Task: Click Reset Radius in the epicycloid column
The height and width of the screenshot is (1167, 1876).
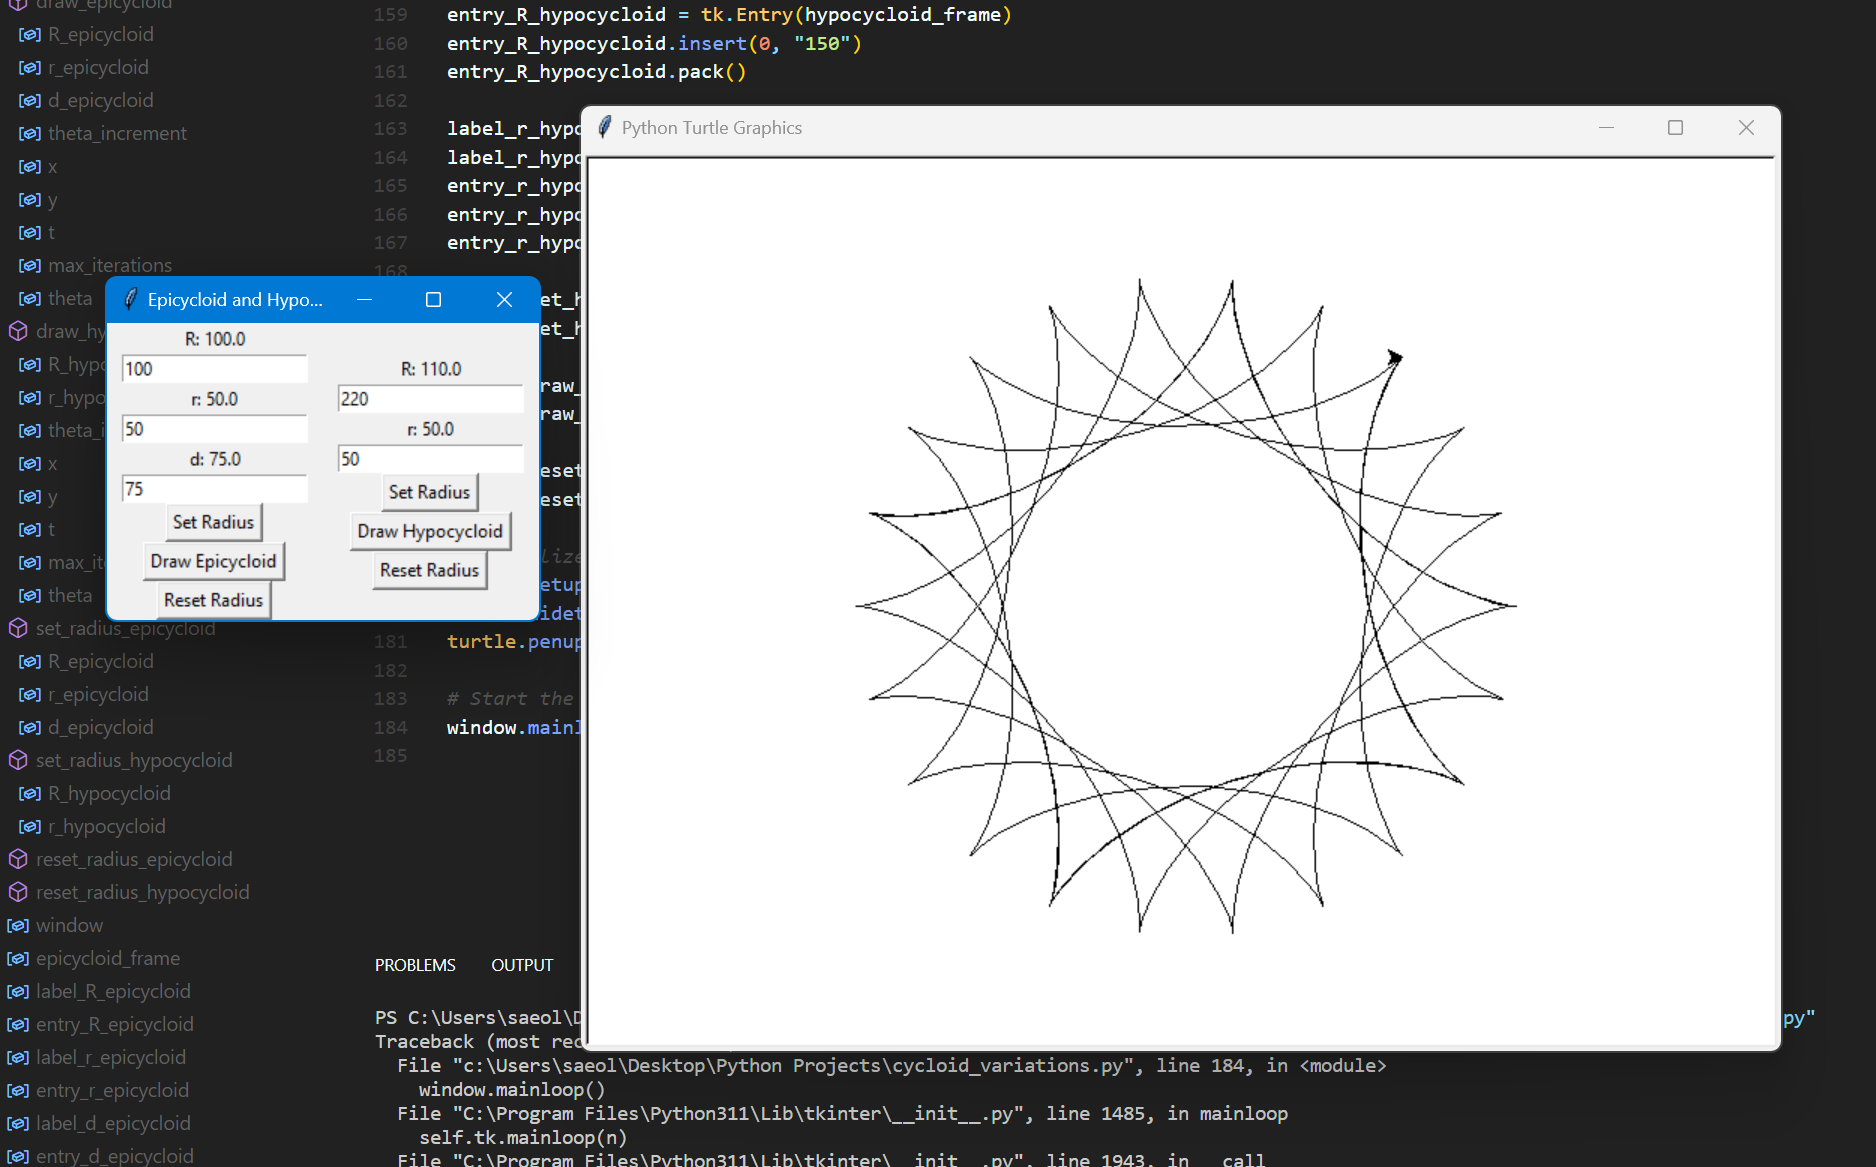Action: 212,599
